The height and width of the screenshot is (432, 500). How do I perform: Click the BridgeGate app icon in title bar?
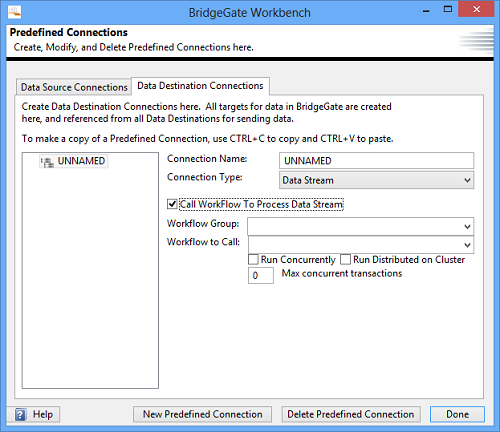click(14, 12)
